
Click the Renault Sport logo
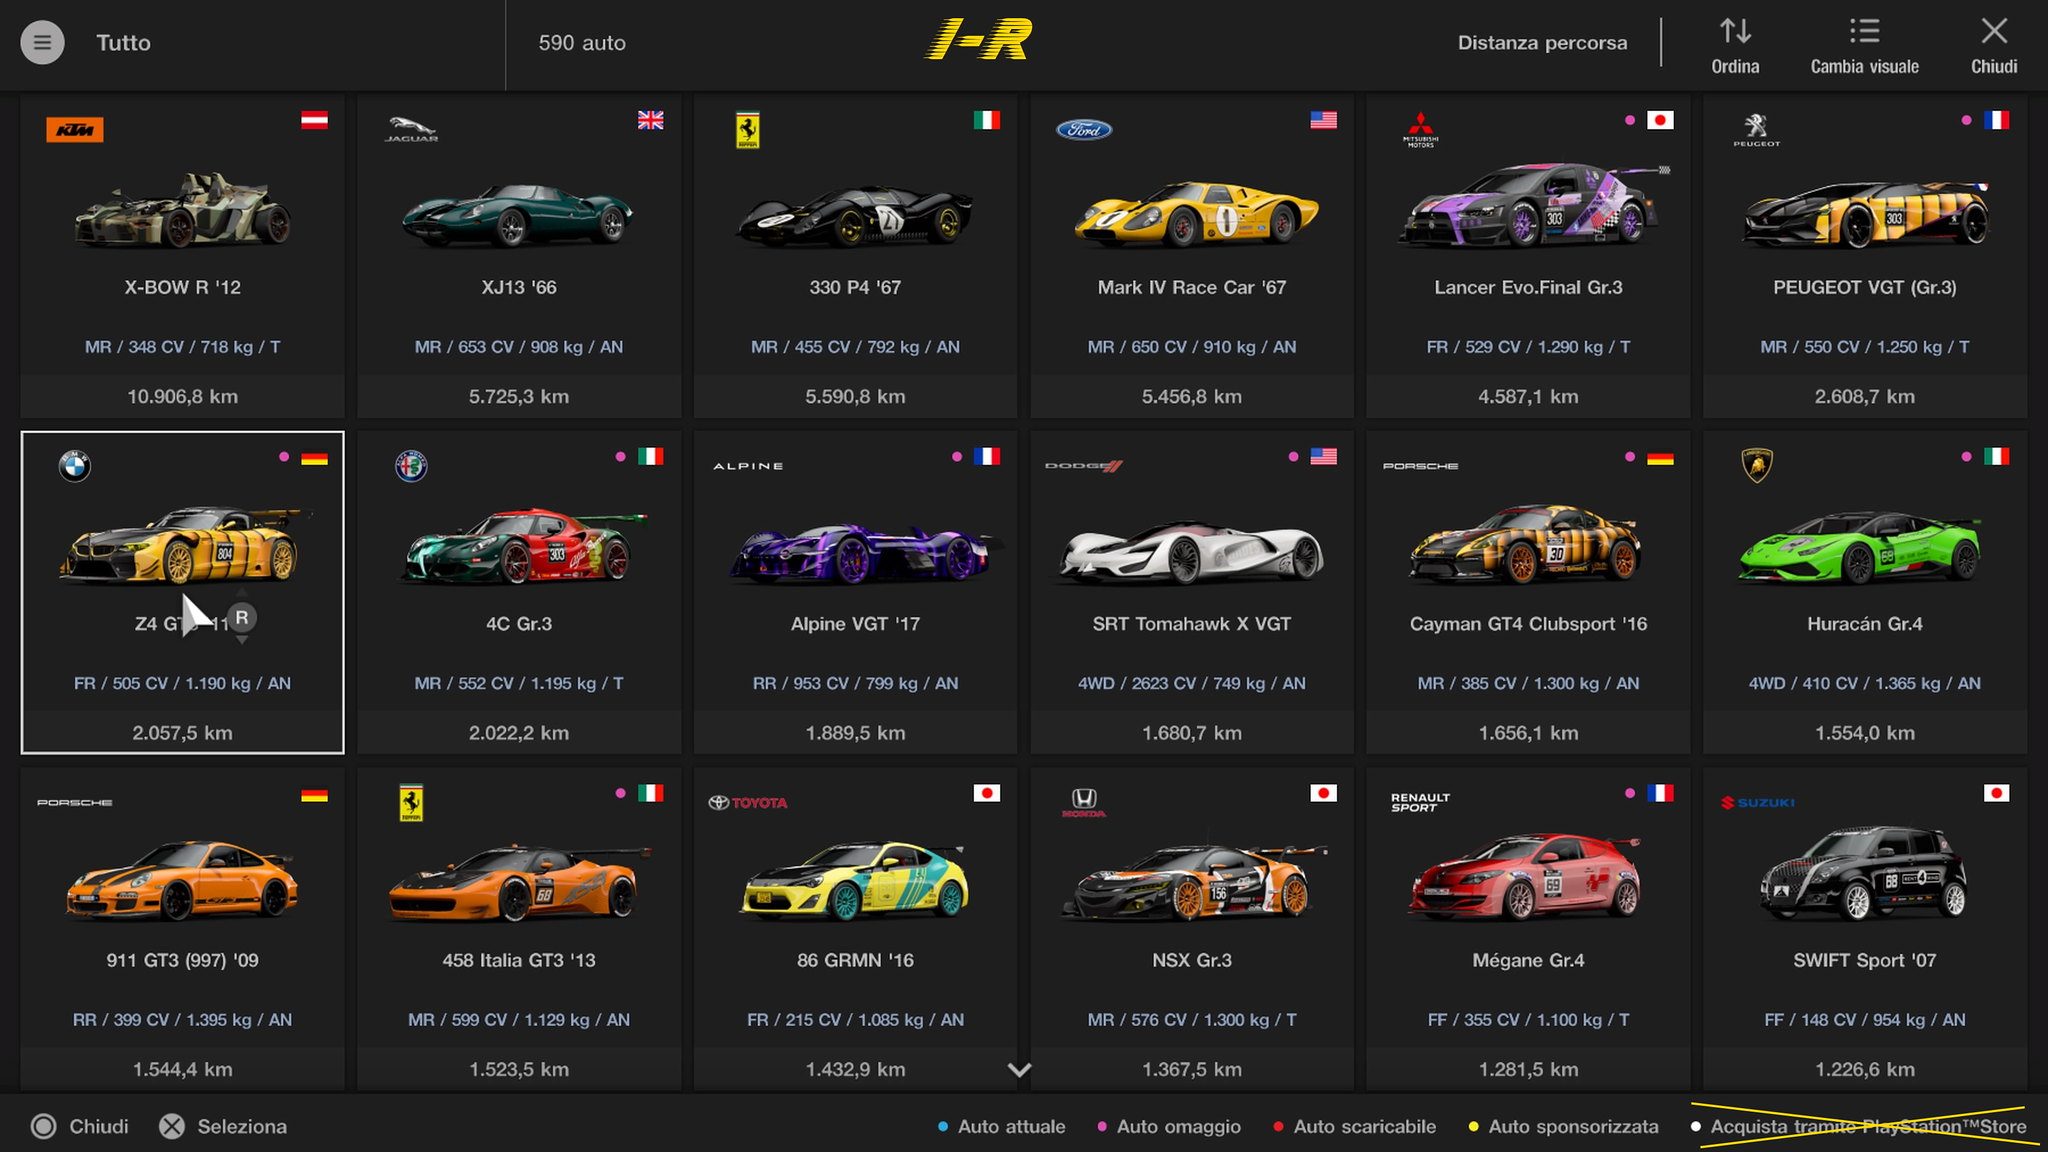(x=1420, y=803)
